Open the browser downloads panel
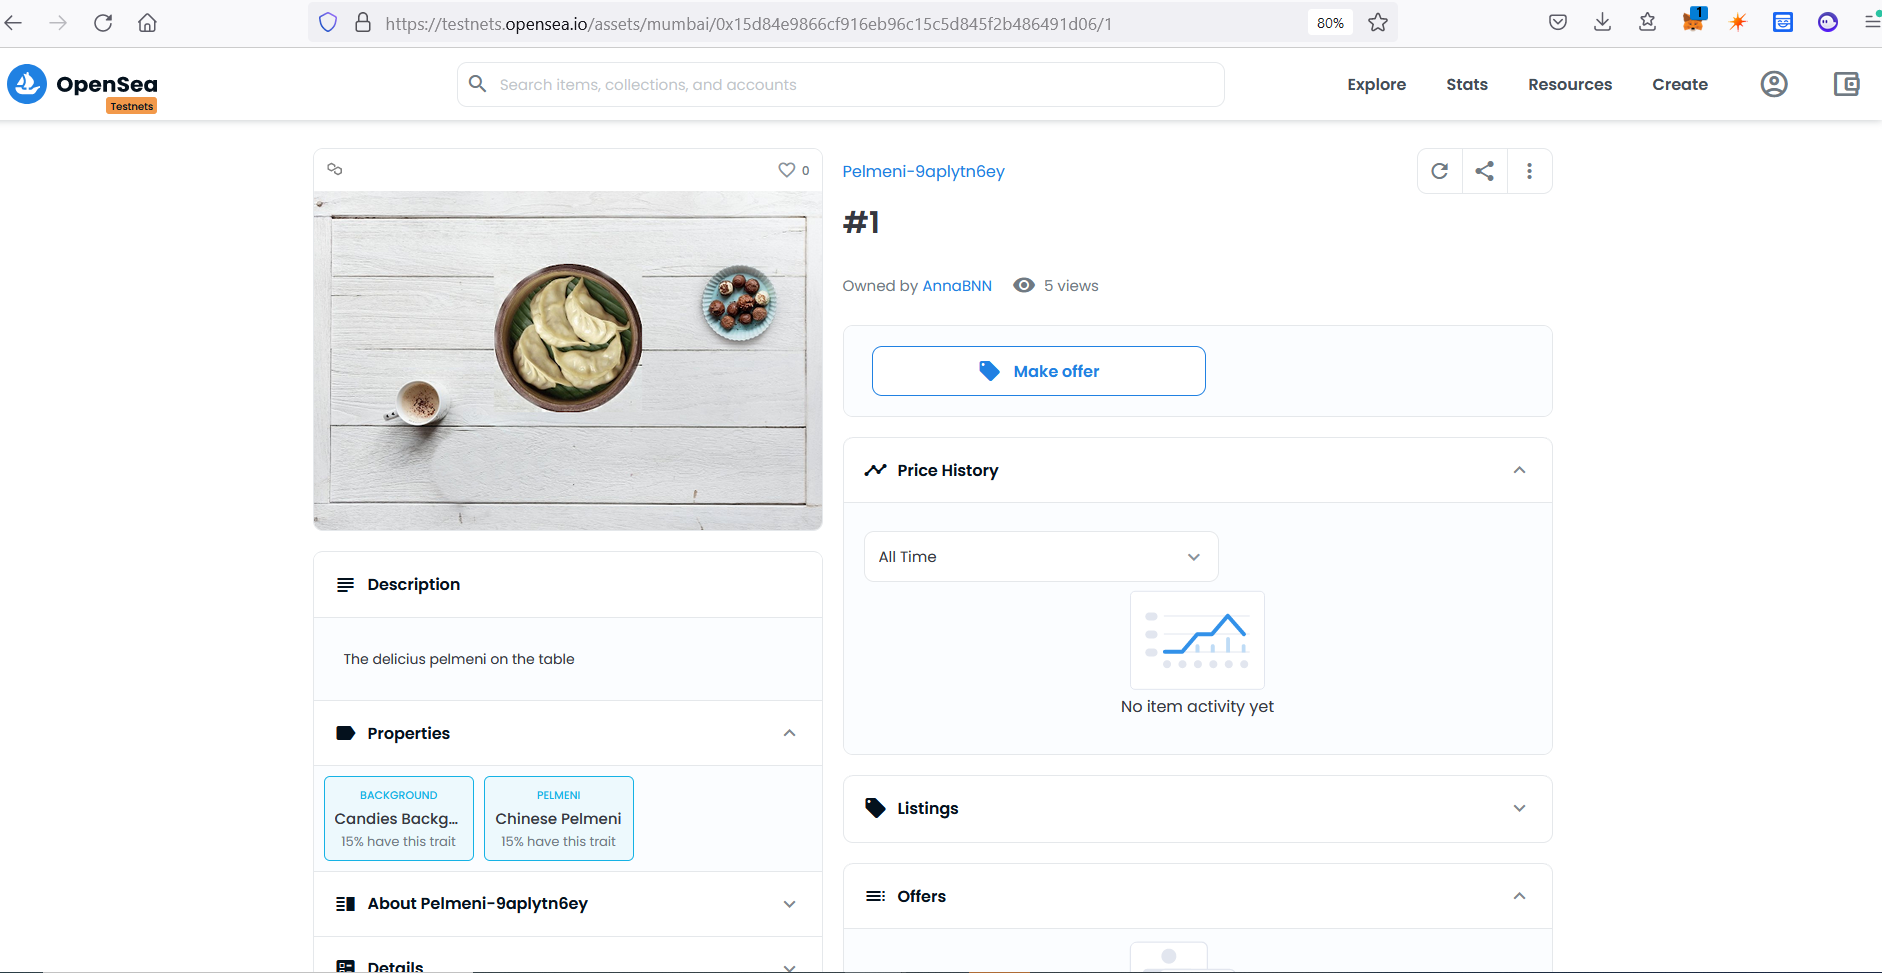1882x973 pixels. tap(1602, 22)
